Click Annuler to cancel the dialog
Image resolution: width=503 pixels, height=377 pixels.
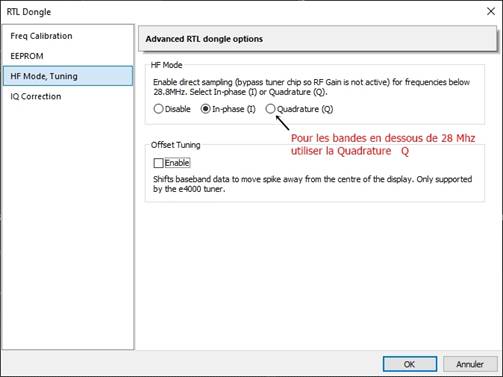click(470, 364)
